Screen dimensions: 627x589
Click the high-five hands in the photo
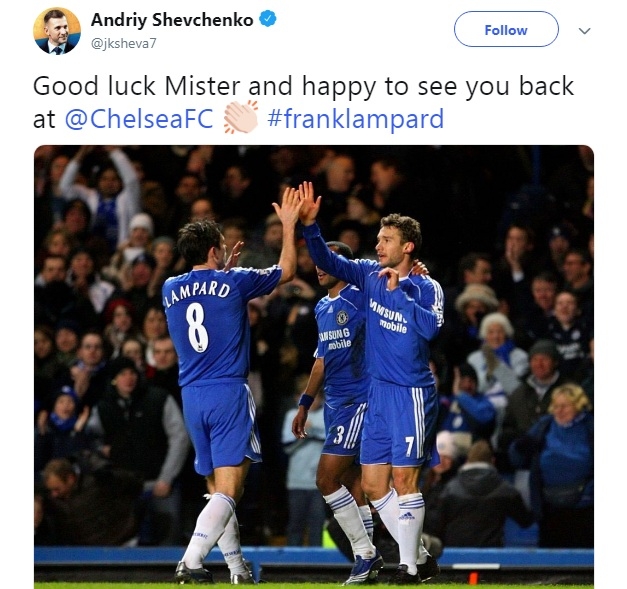coord(297,204)
